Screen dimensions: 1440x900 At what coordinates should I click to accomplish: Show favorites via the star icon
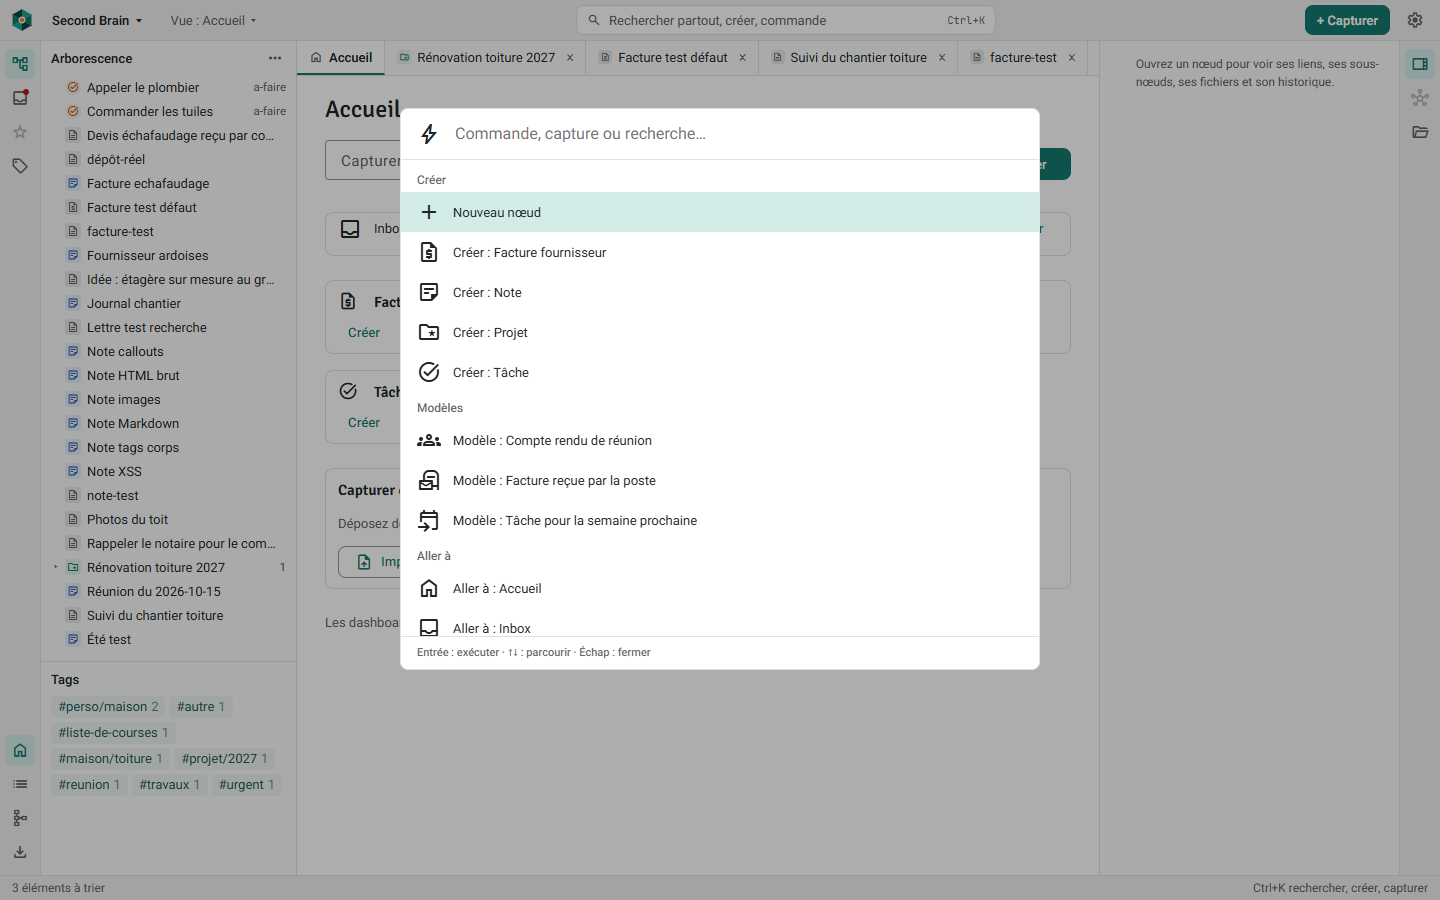[x=20, y=132]
